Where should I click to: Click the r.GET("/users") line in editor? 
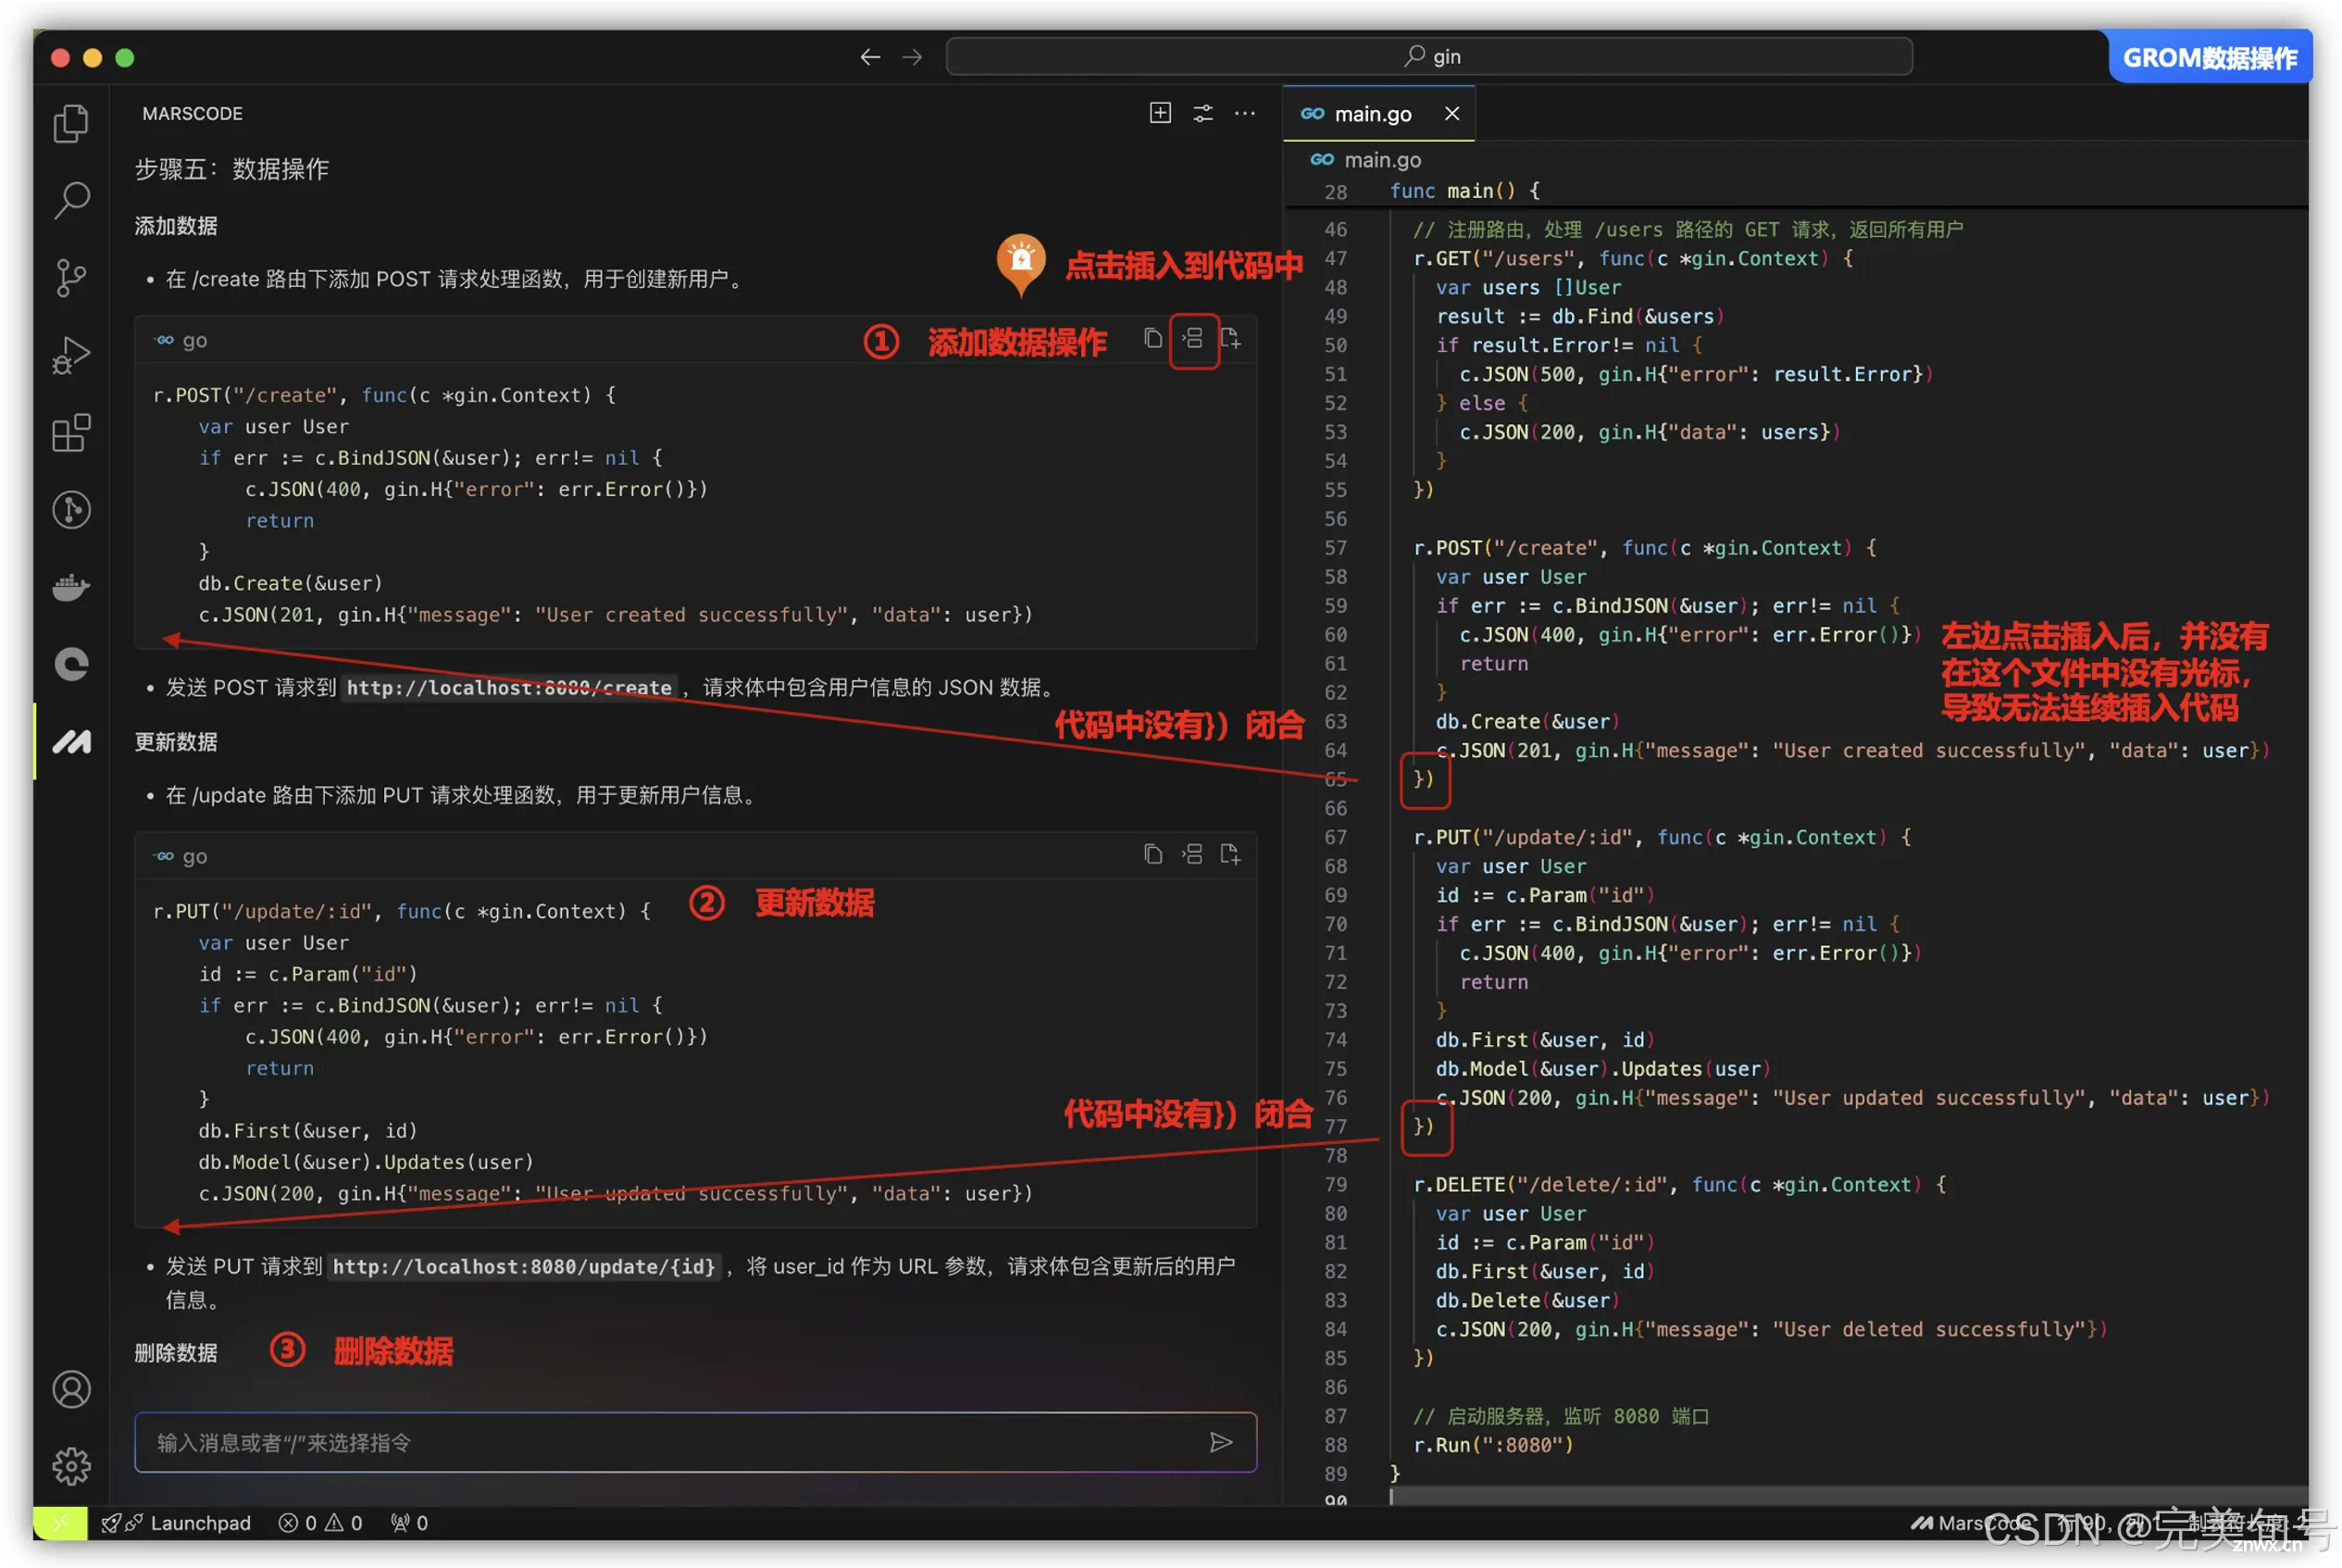point(1633,258)
